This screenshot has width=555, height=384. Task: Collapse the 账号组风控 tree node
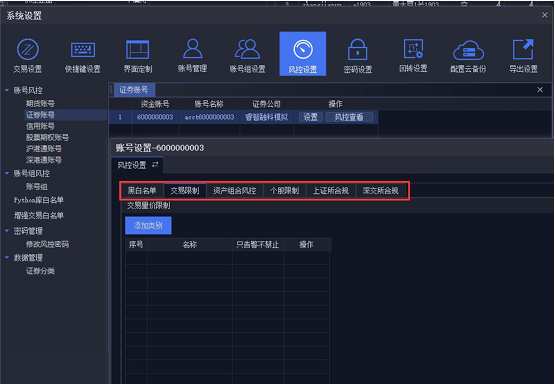[7, 173]
